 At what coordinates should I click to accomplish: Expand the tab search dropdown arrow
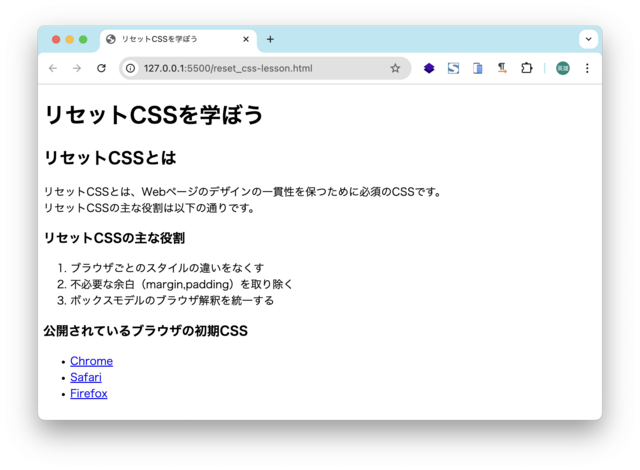588,39
